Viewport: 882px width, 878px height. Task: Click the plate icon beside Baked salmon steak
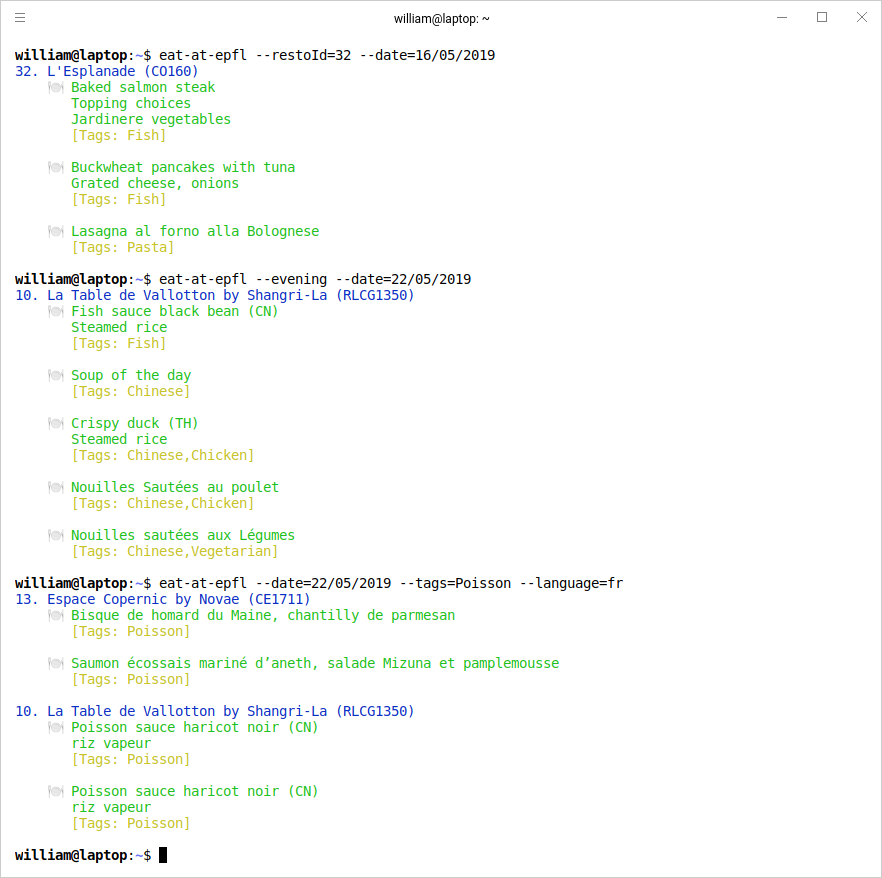pyautogui.click(x=56, y=88)
